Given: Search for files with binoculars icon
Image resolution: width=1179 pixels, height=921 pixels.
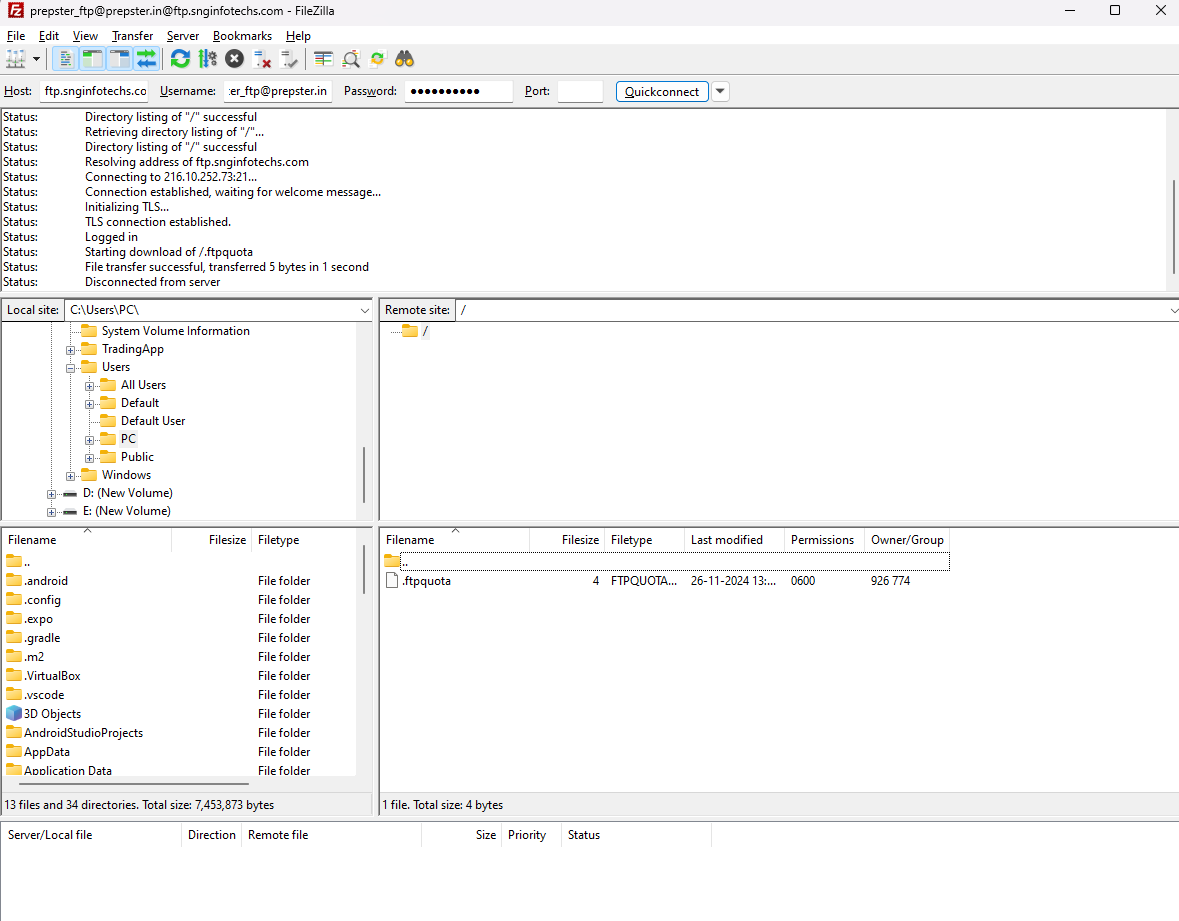Looking at the screenshot, I should pyautogui.click(x=405, y=59).
